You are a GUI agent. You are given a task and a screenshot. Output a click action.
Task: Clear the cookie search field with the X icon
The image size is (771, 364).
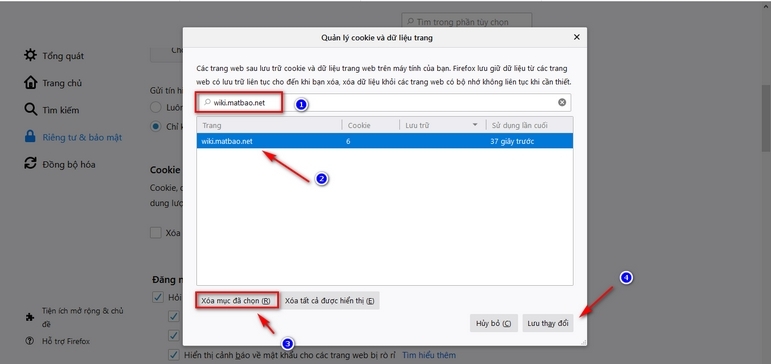click(562, 102)
